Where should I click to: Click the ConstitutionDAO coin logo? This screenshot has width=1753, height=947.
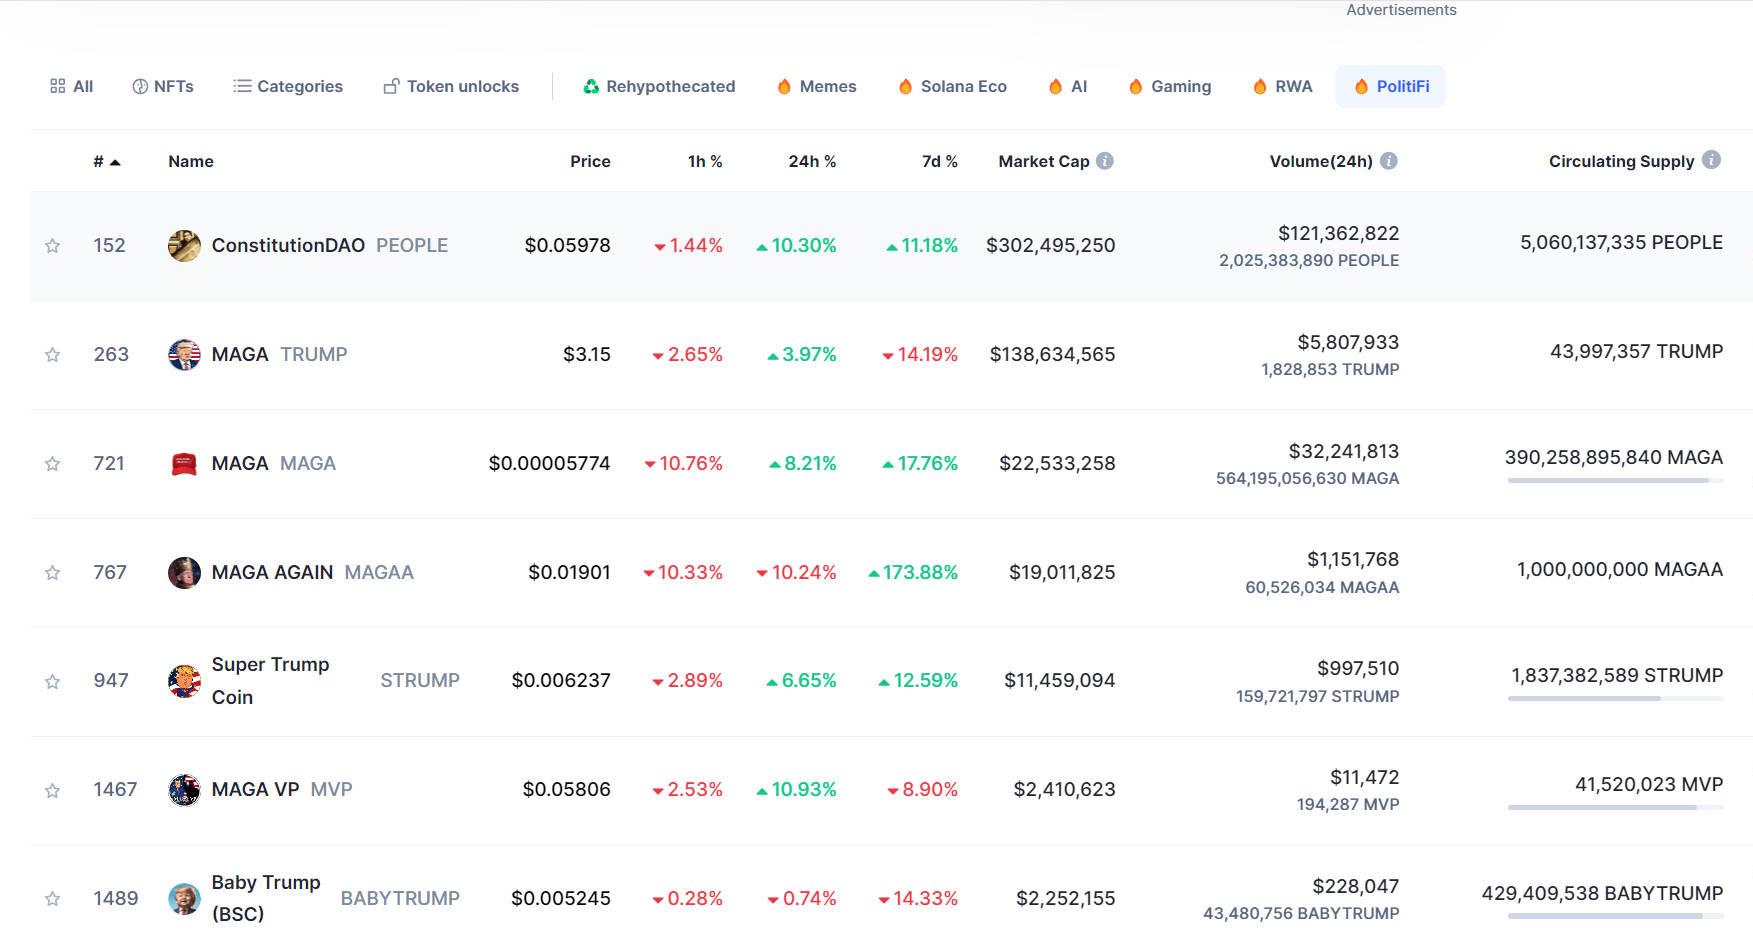[x=184, y=245]
